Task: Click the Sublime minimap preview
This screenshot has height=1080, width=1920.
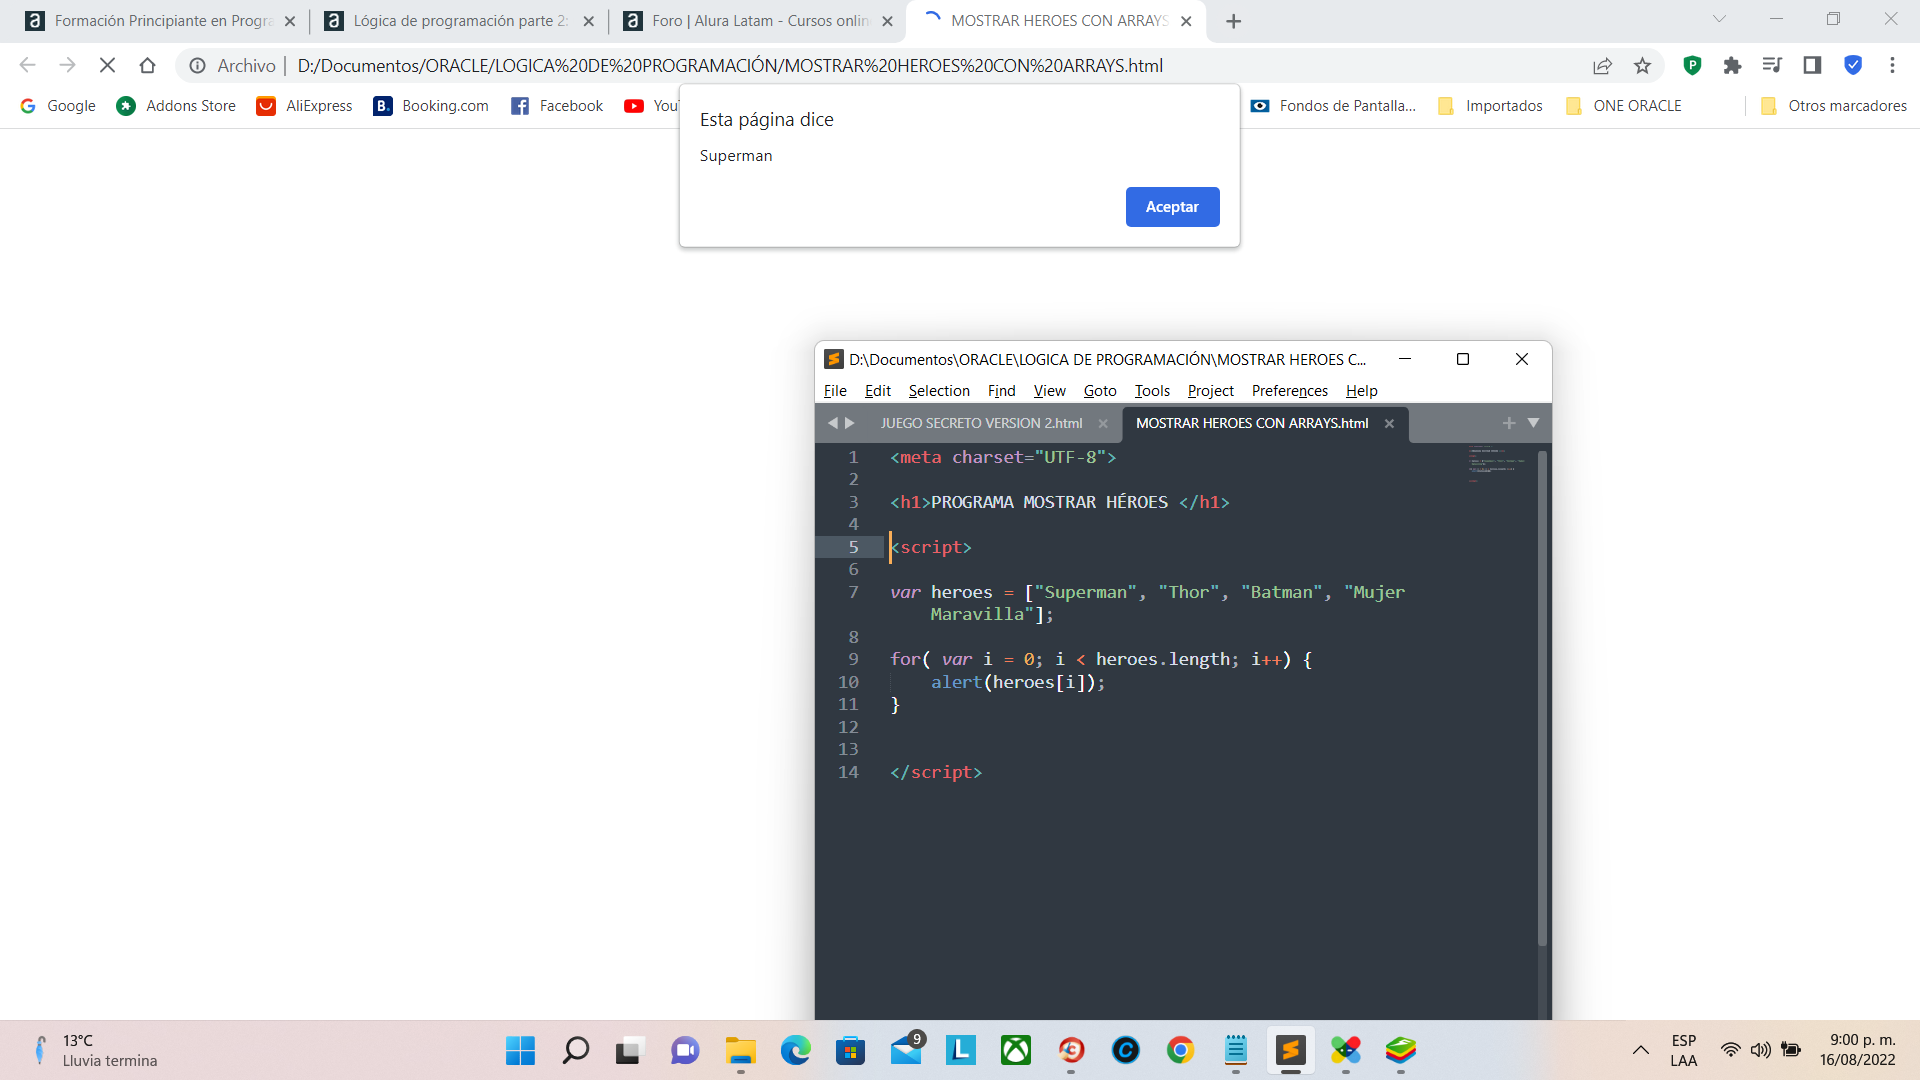Action: (1496, 464)
